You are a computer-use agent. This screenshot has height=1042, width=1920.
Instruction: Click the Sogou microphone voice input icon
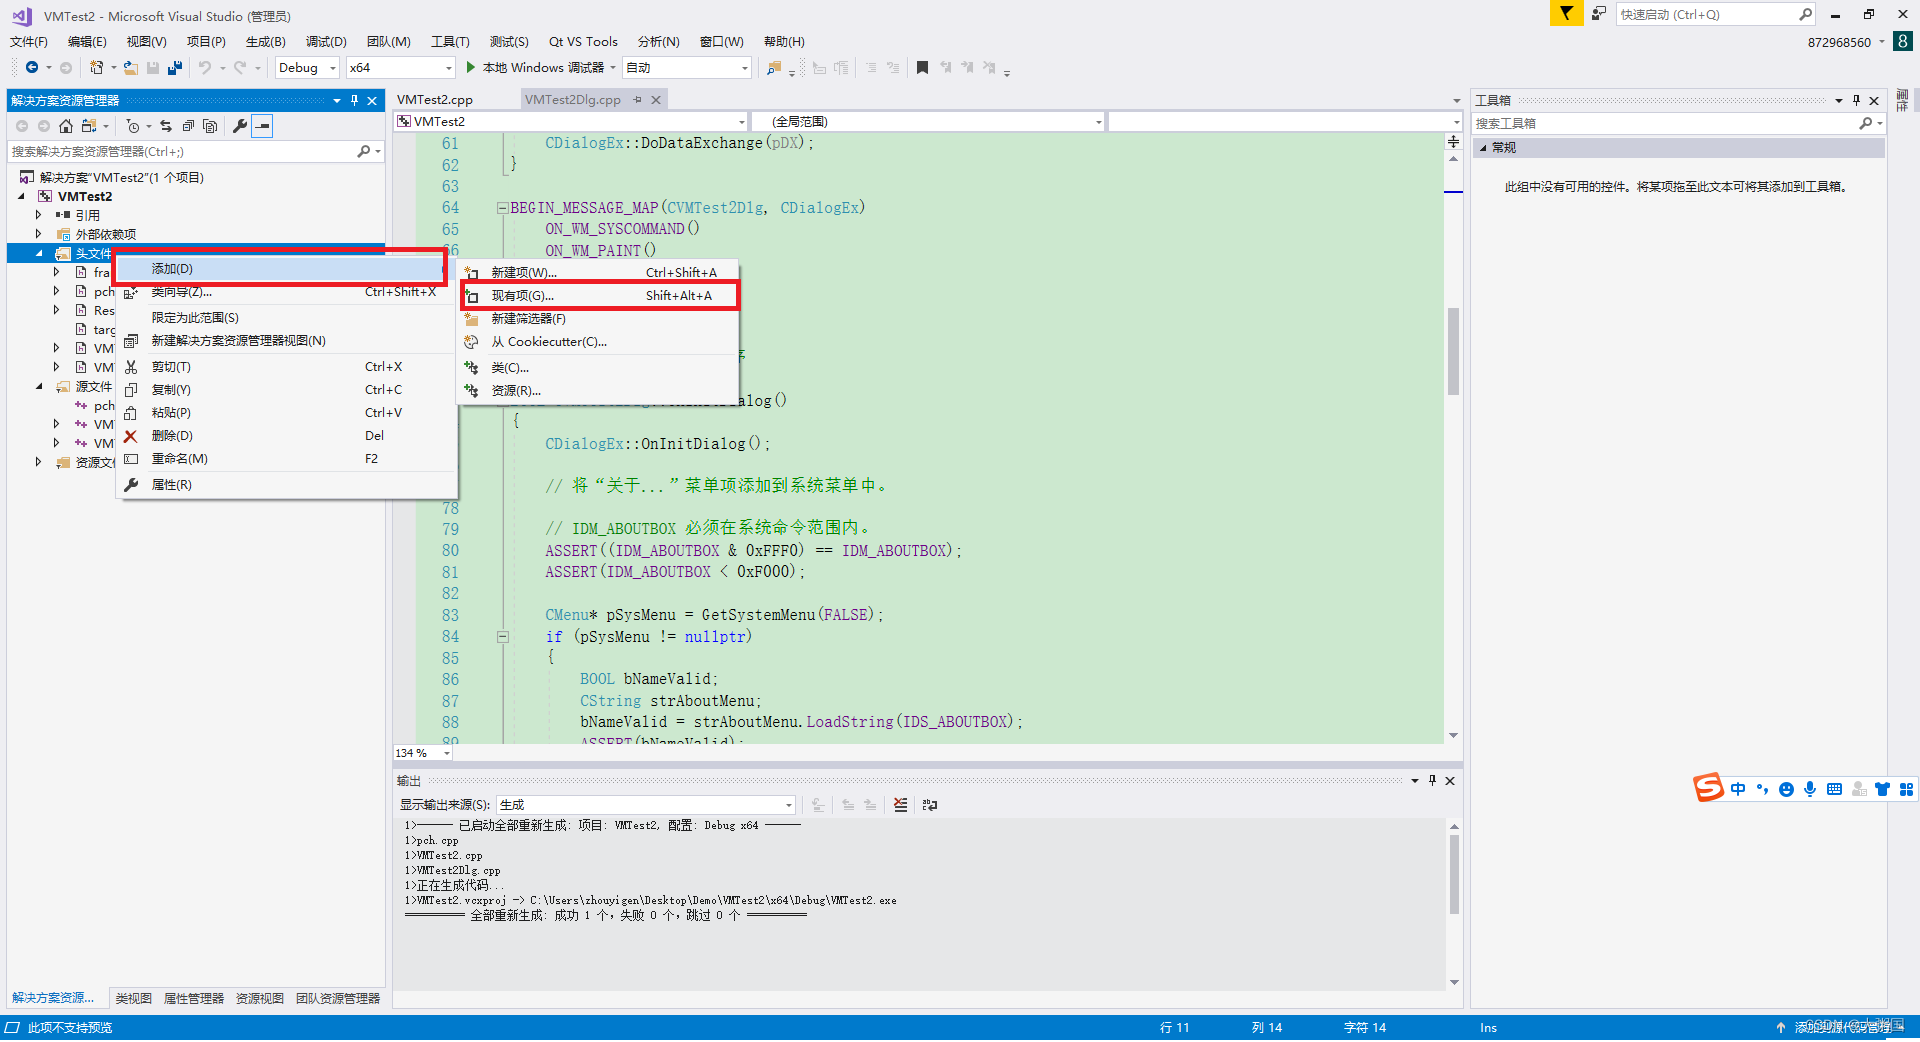point(1810,789)
